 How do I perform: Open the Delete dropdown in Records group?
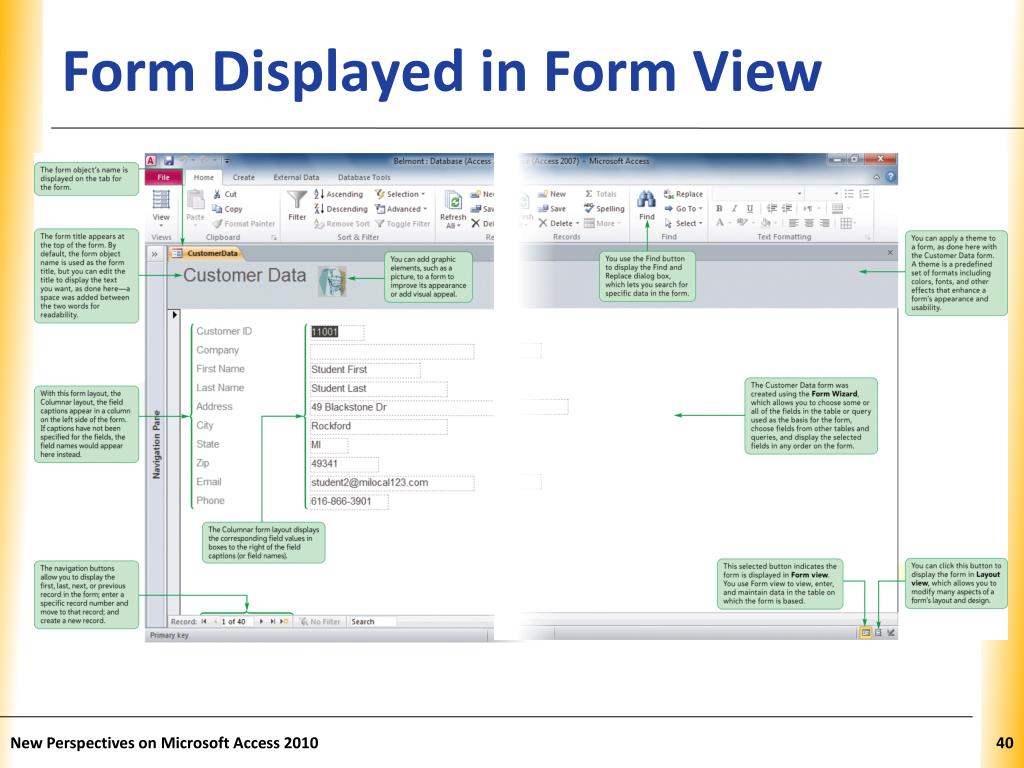(x=559, y=223)
